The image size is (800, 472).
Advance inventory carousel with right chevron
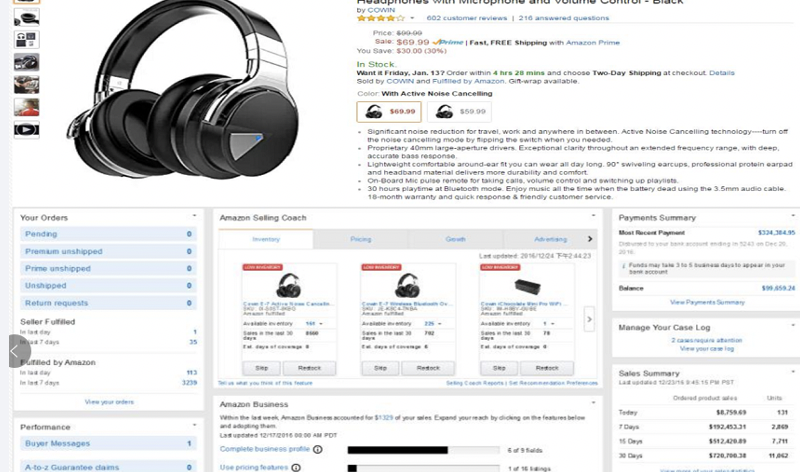point(589,319)
